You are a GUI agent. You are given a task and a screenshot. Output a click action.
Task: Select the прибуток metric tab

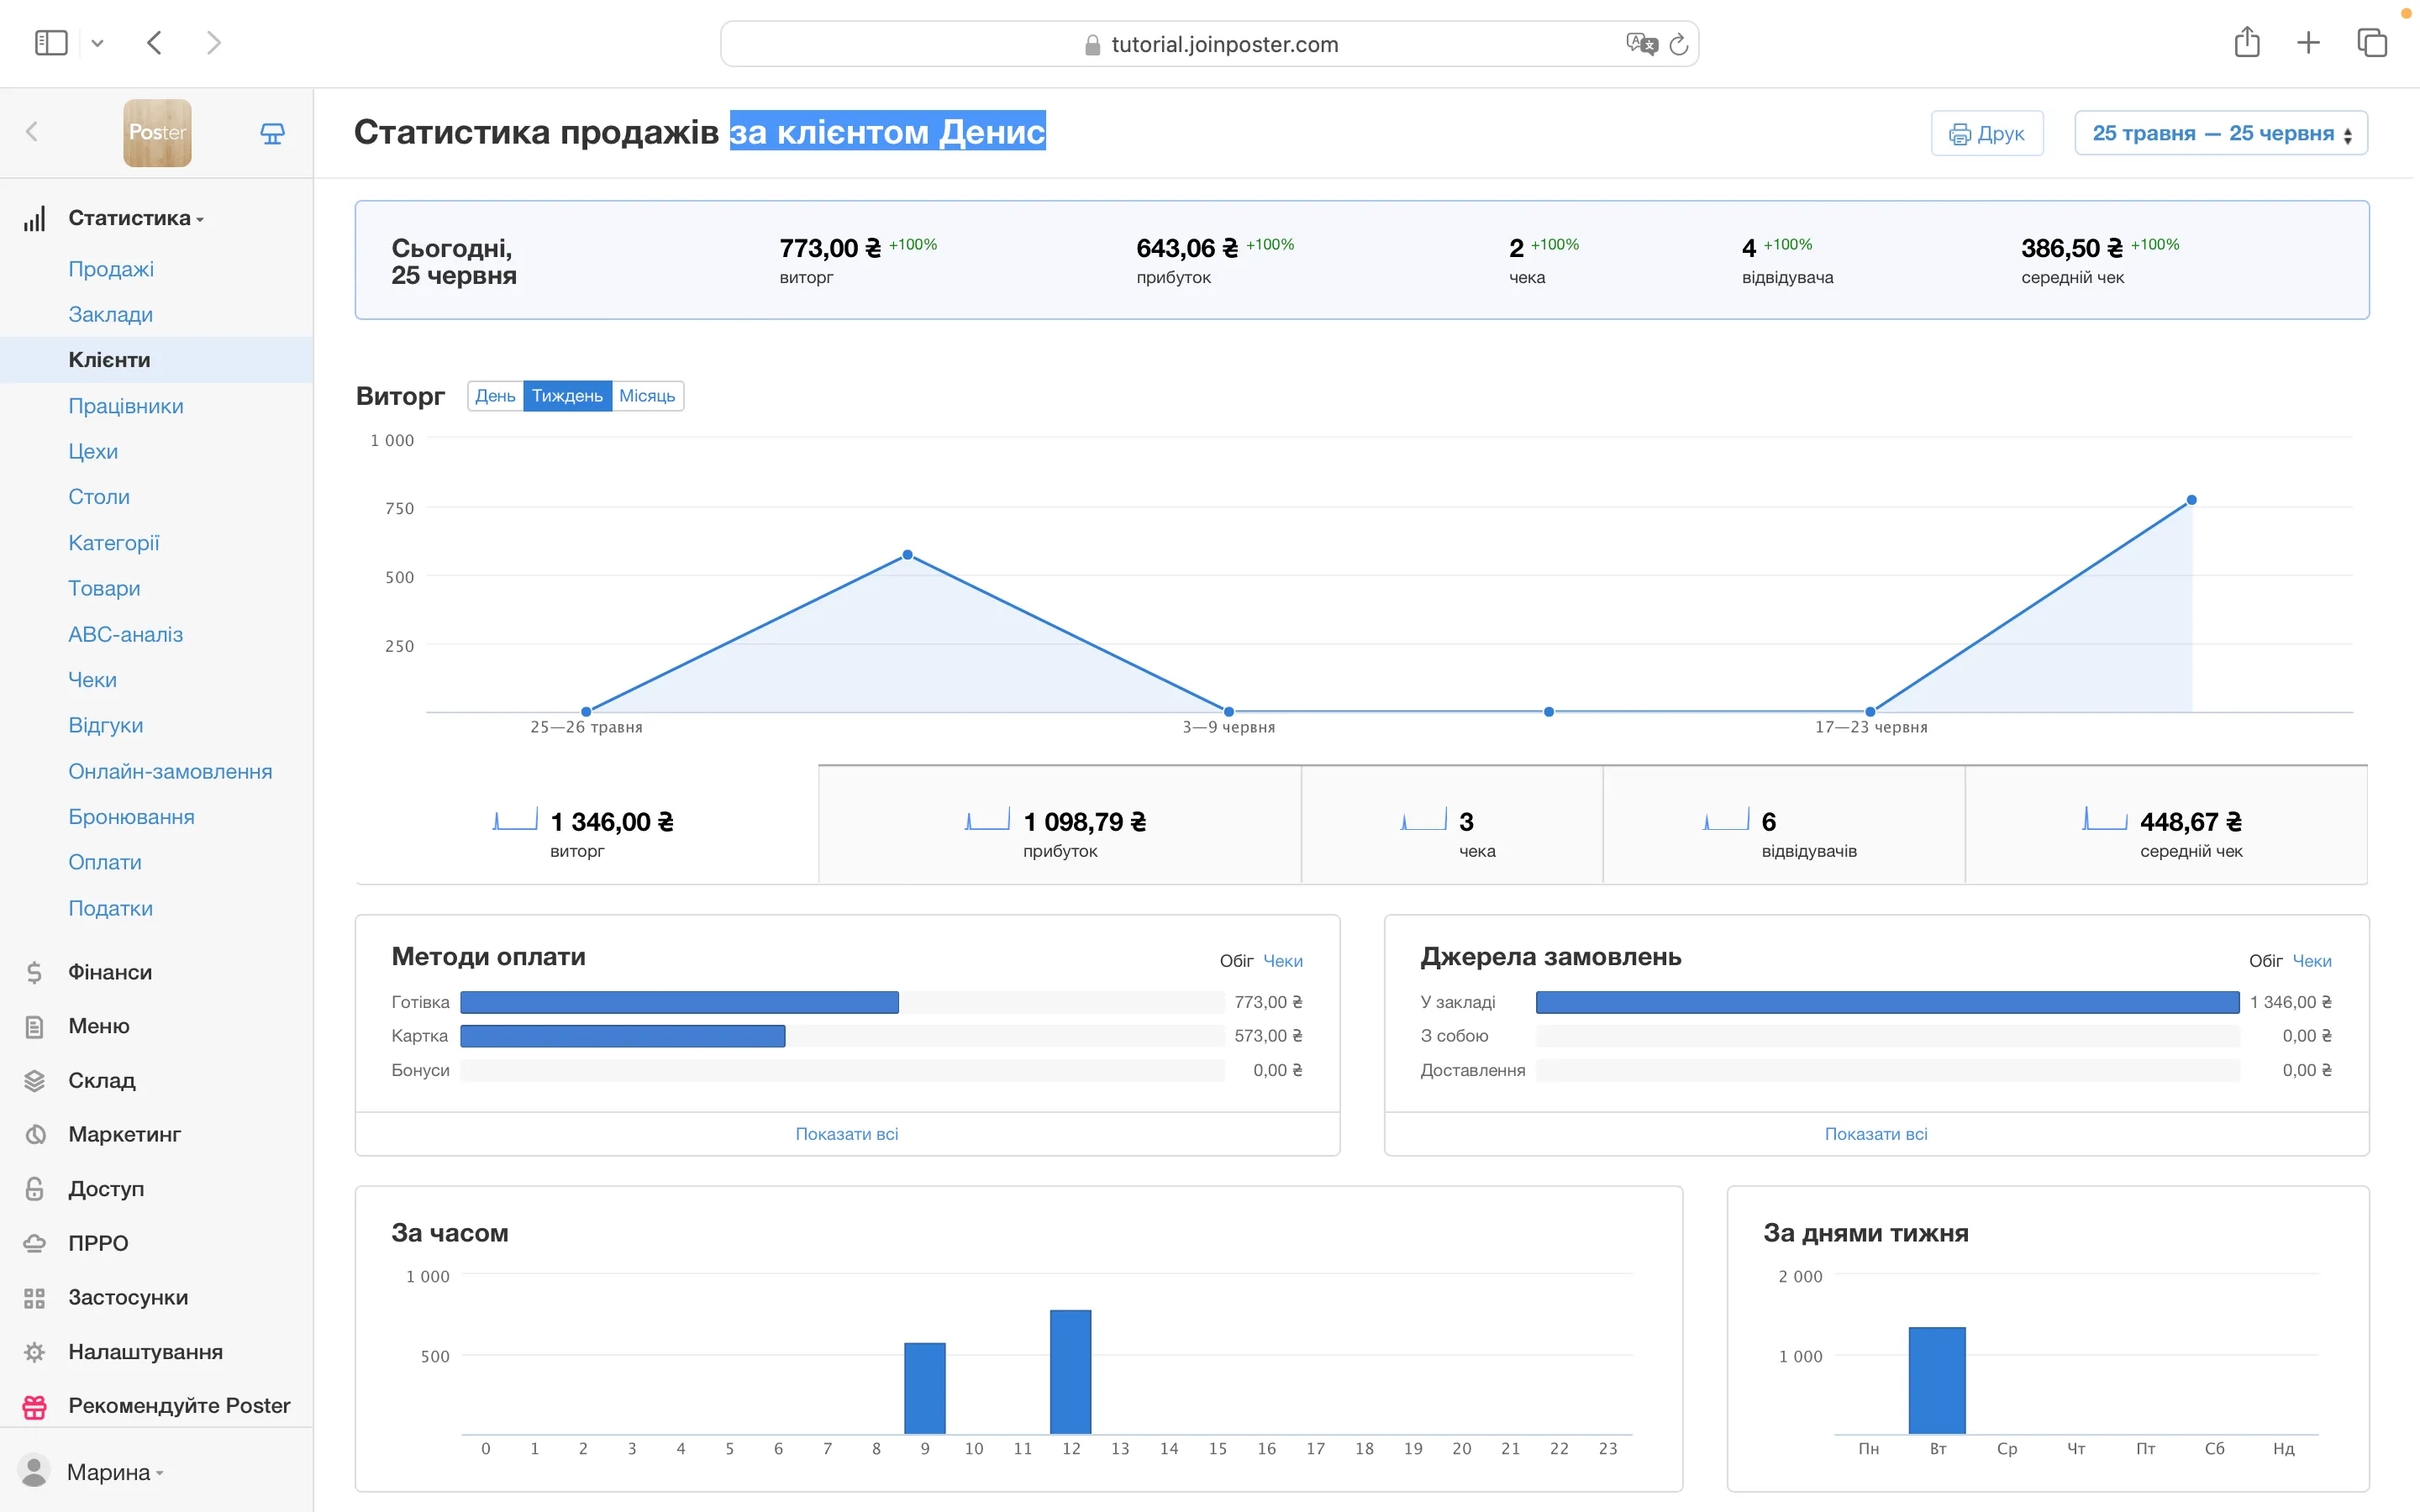click(1059, 826)
